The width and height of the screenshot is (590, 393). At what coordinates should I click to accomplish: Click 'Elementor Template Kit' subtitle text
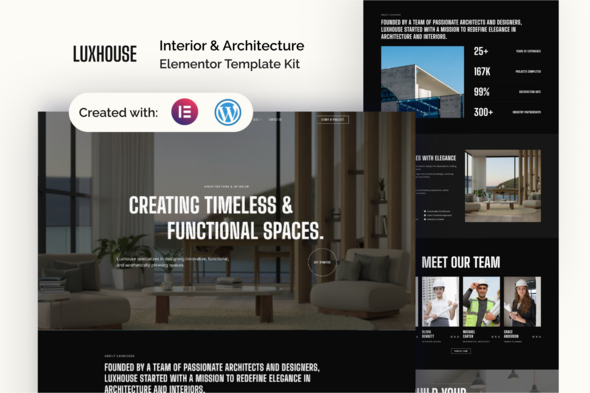(x=230, y=64)
